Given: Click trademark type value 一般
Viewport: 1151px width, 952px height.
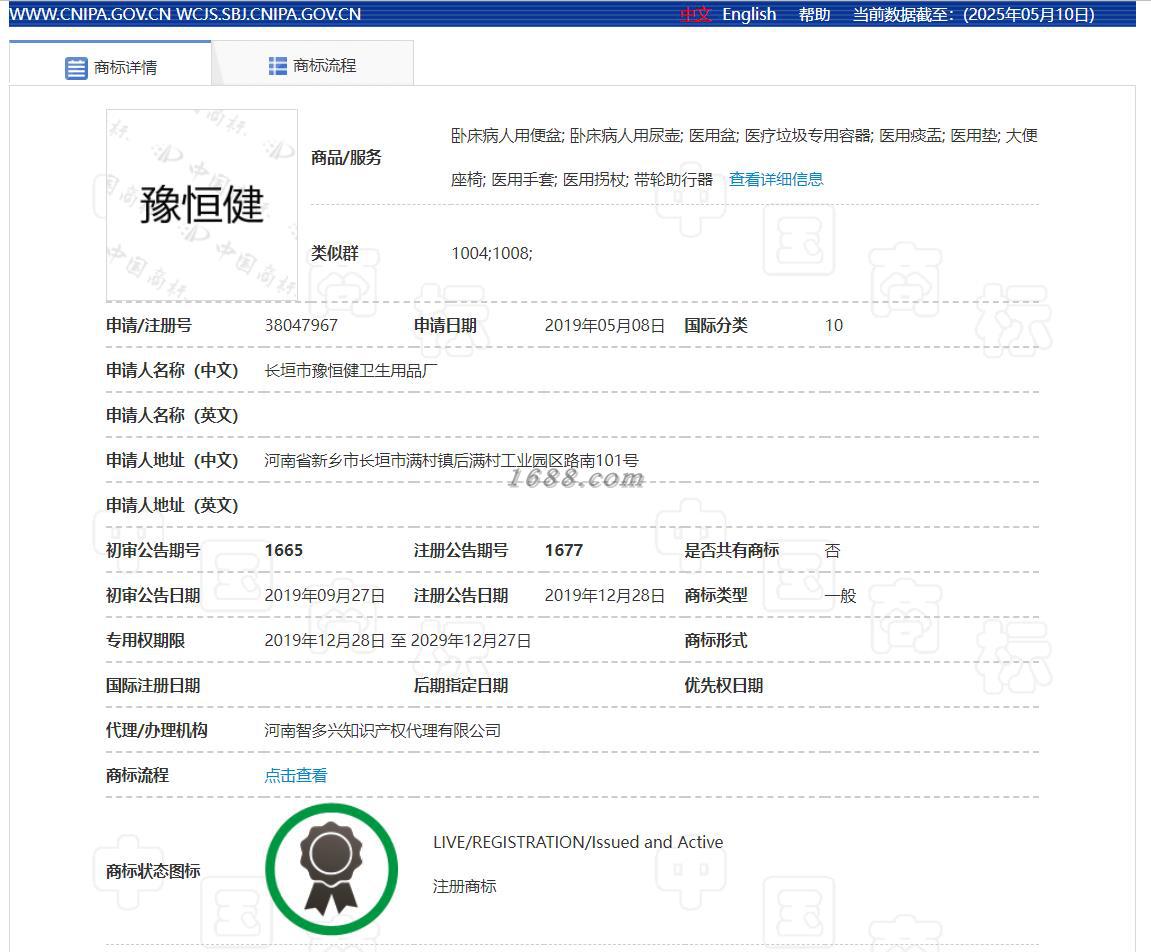Looking at the screenshot, I should tap(840, 595).
